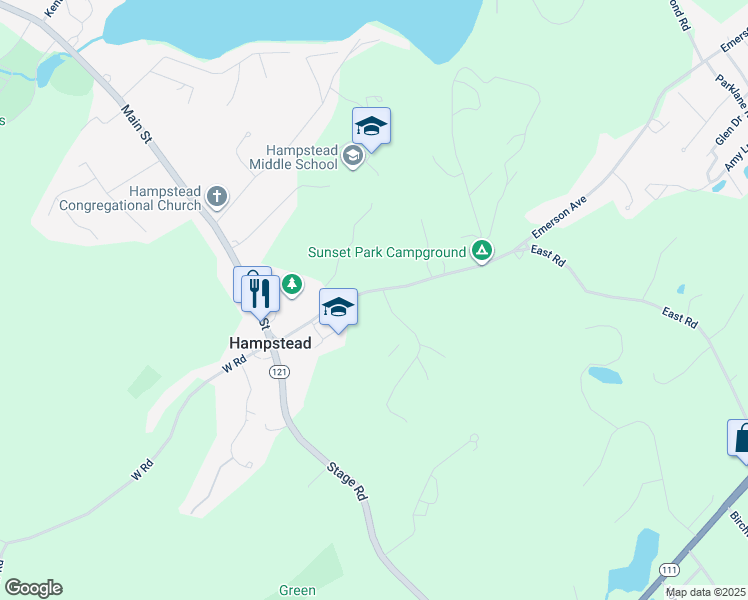Click the Hampstead town label

(x=270, y=343)
